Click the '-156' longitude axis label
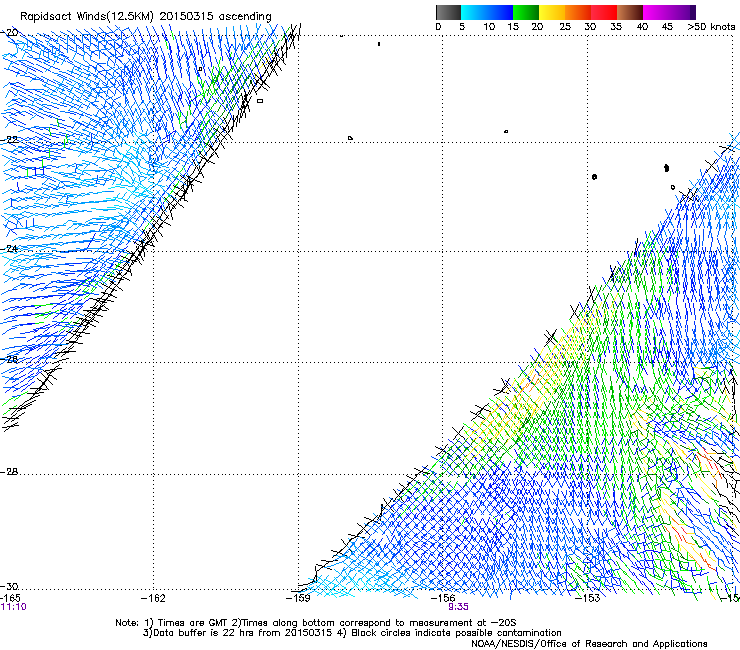This screenshot has height=650, width=740. point(443,598)
